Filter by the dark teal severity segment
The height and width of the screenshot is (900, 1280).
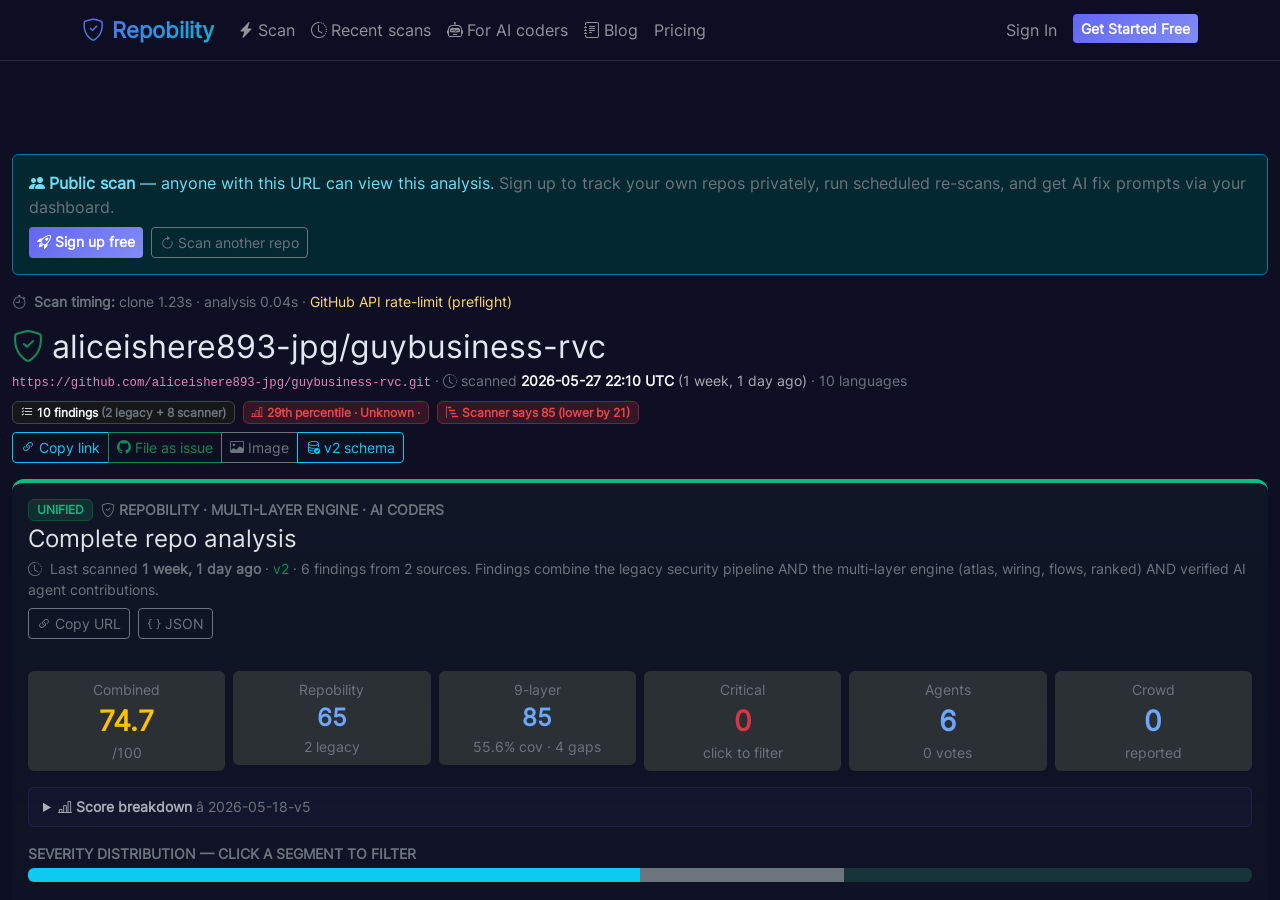pos(1048,875)
